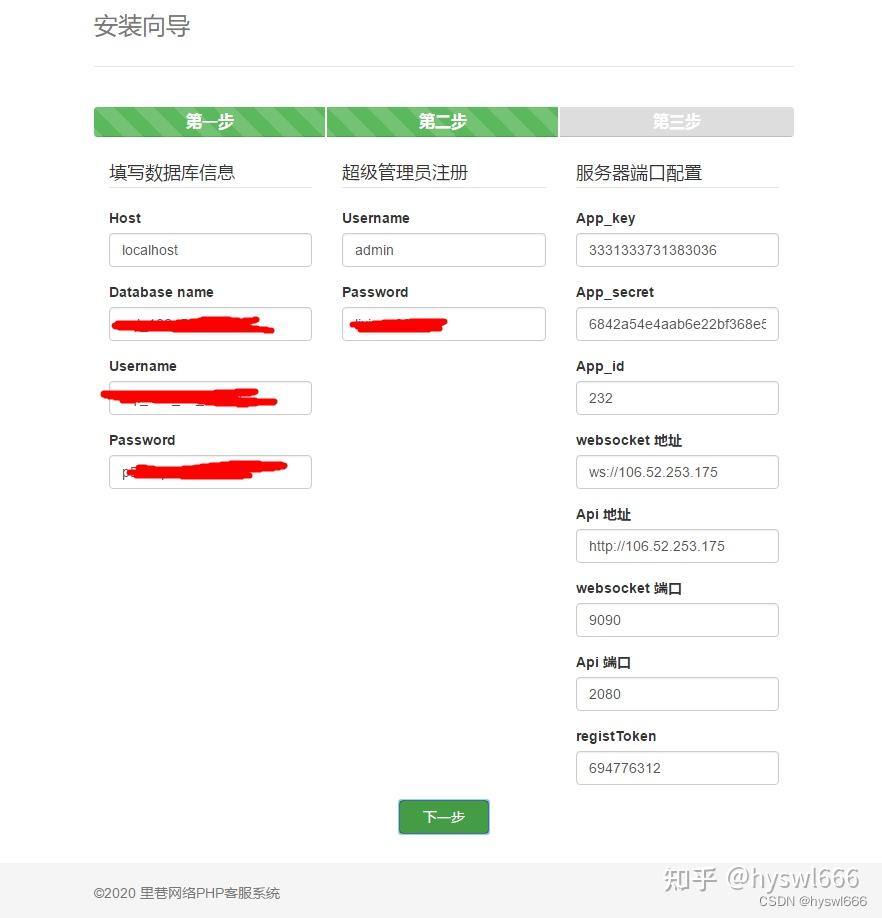This screenshot has height=918, width=882.
Task: Click the Database name input field
Action: (210, 324)
